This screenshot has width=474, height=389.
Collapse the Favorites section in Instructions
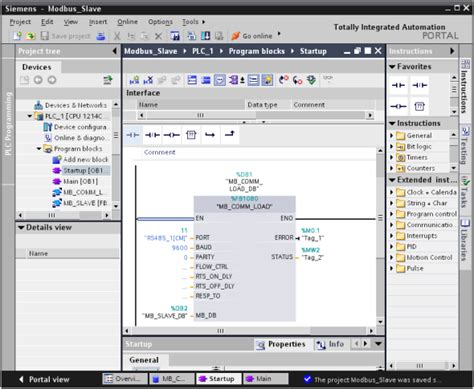click(392, 67)
